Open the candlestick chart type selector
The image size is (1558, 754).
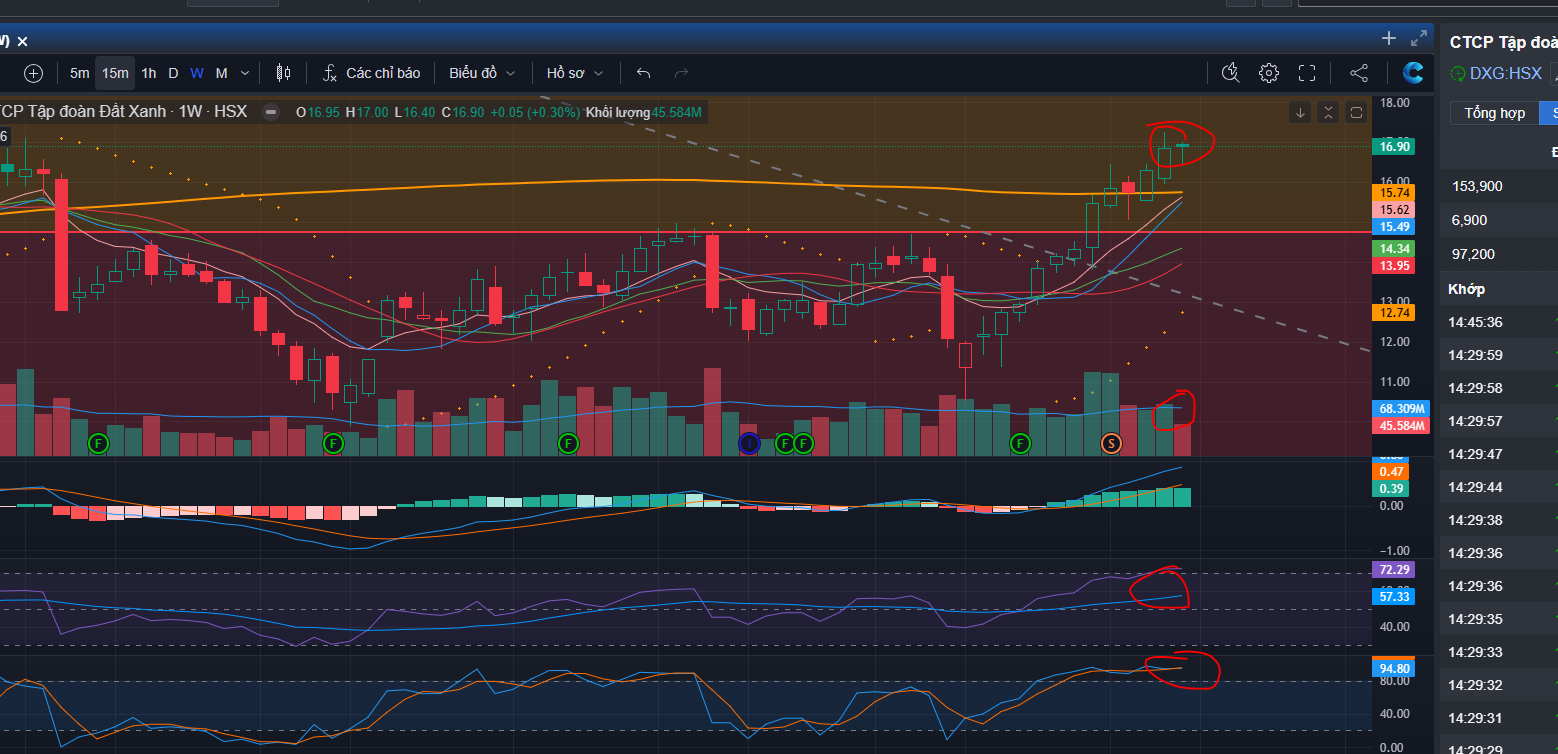coord(283,73)
